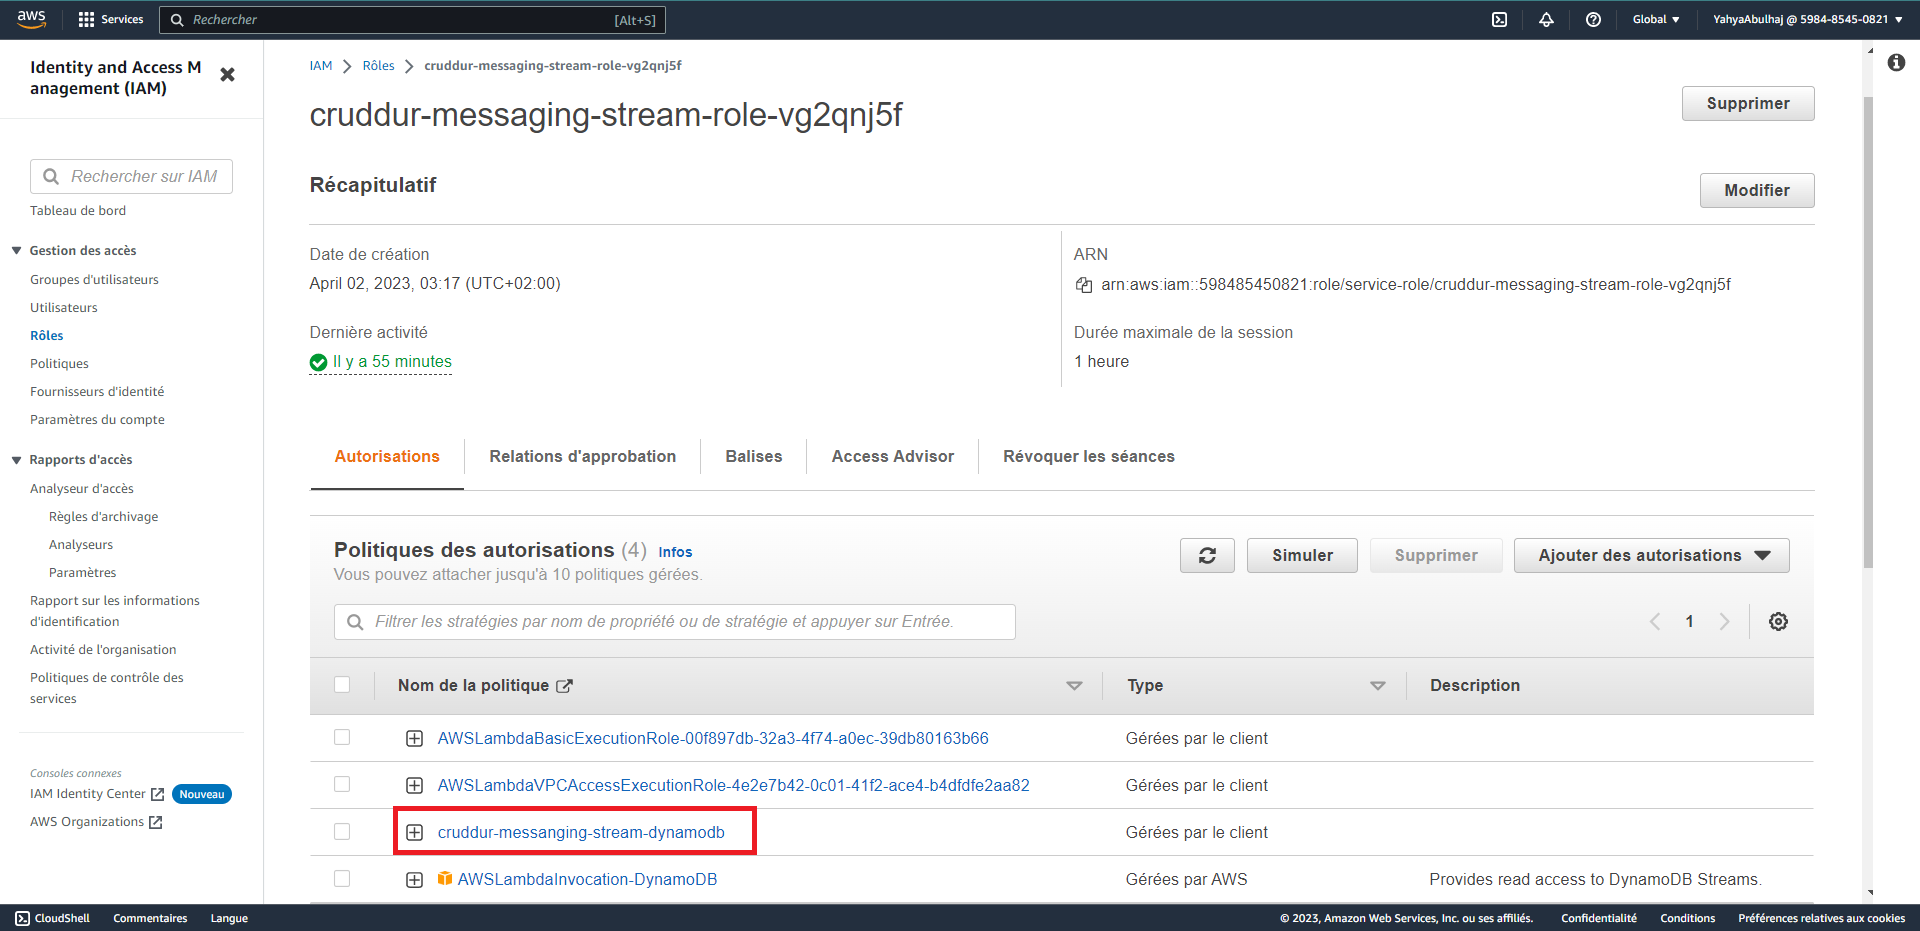Screen dimensions: 1920x931
Task: Sort by the Type column arrow
Action: click(1377, 686)
